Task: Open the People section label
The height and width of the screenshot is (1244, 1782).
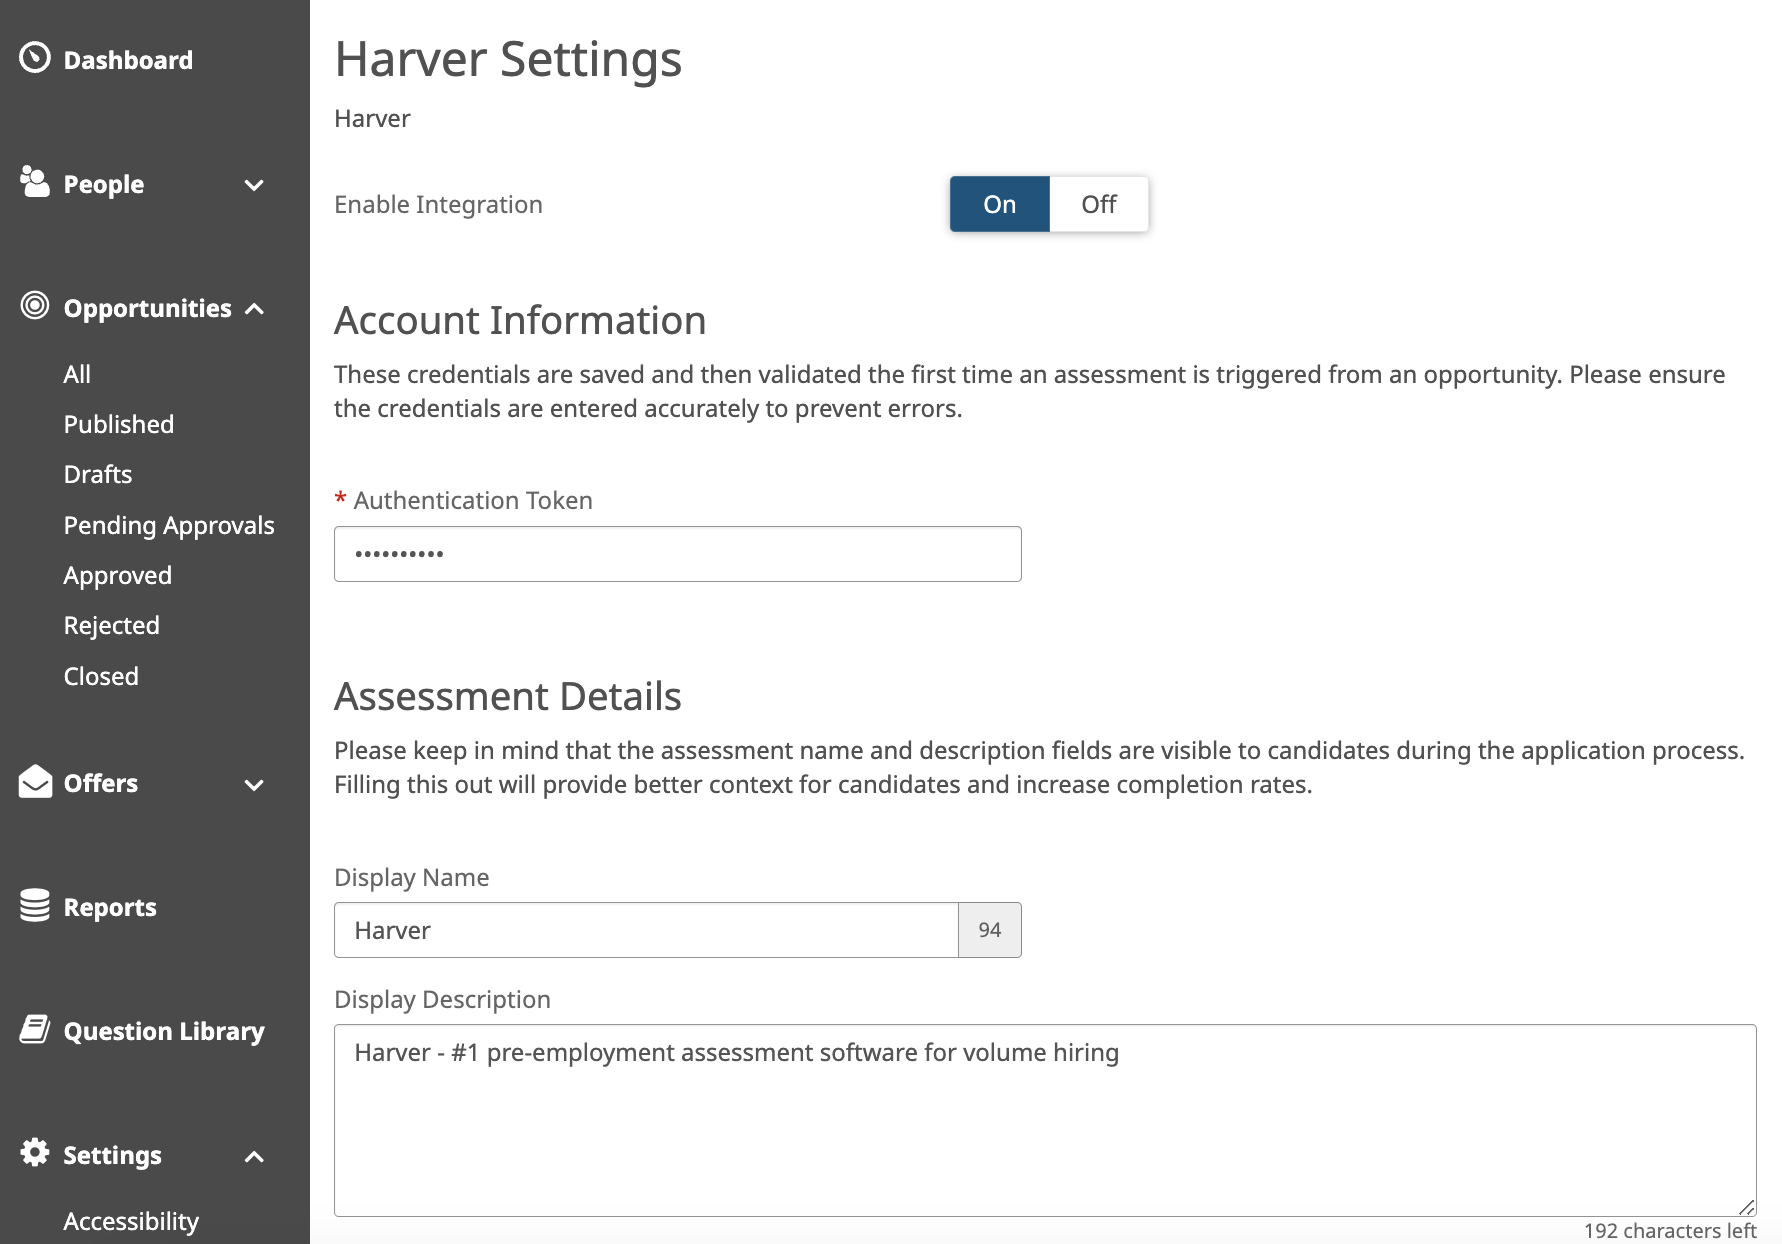Action: tap(104, 184)
